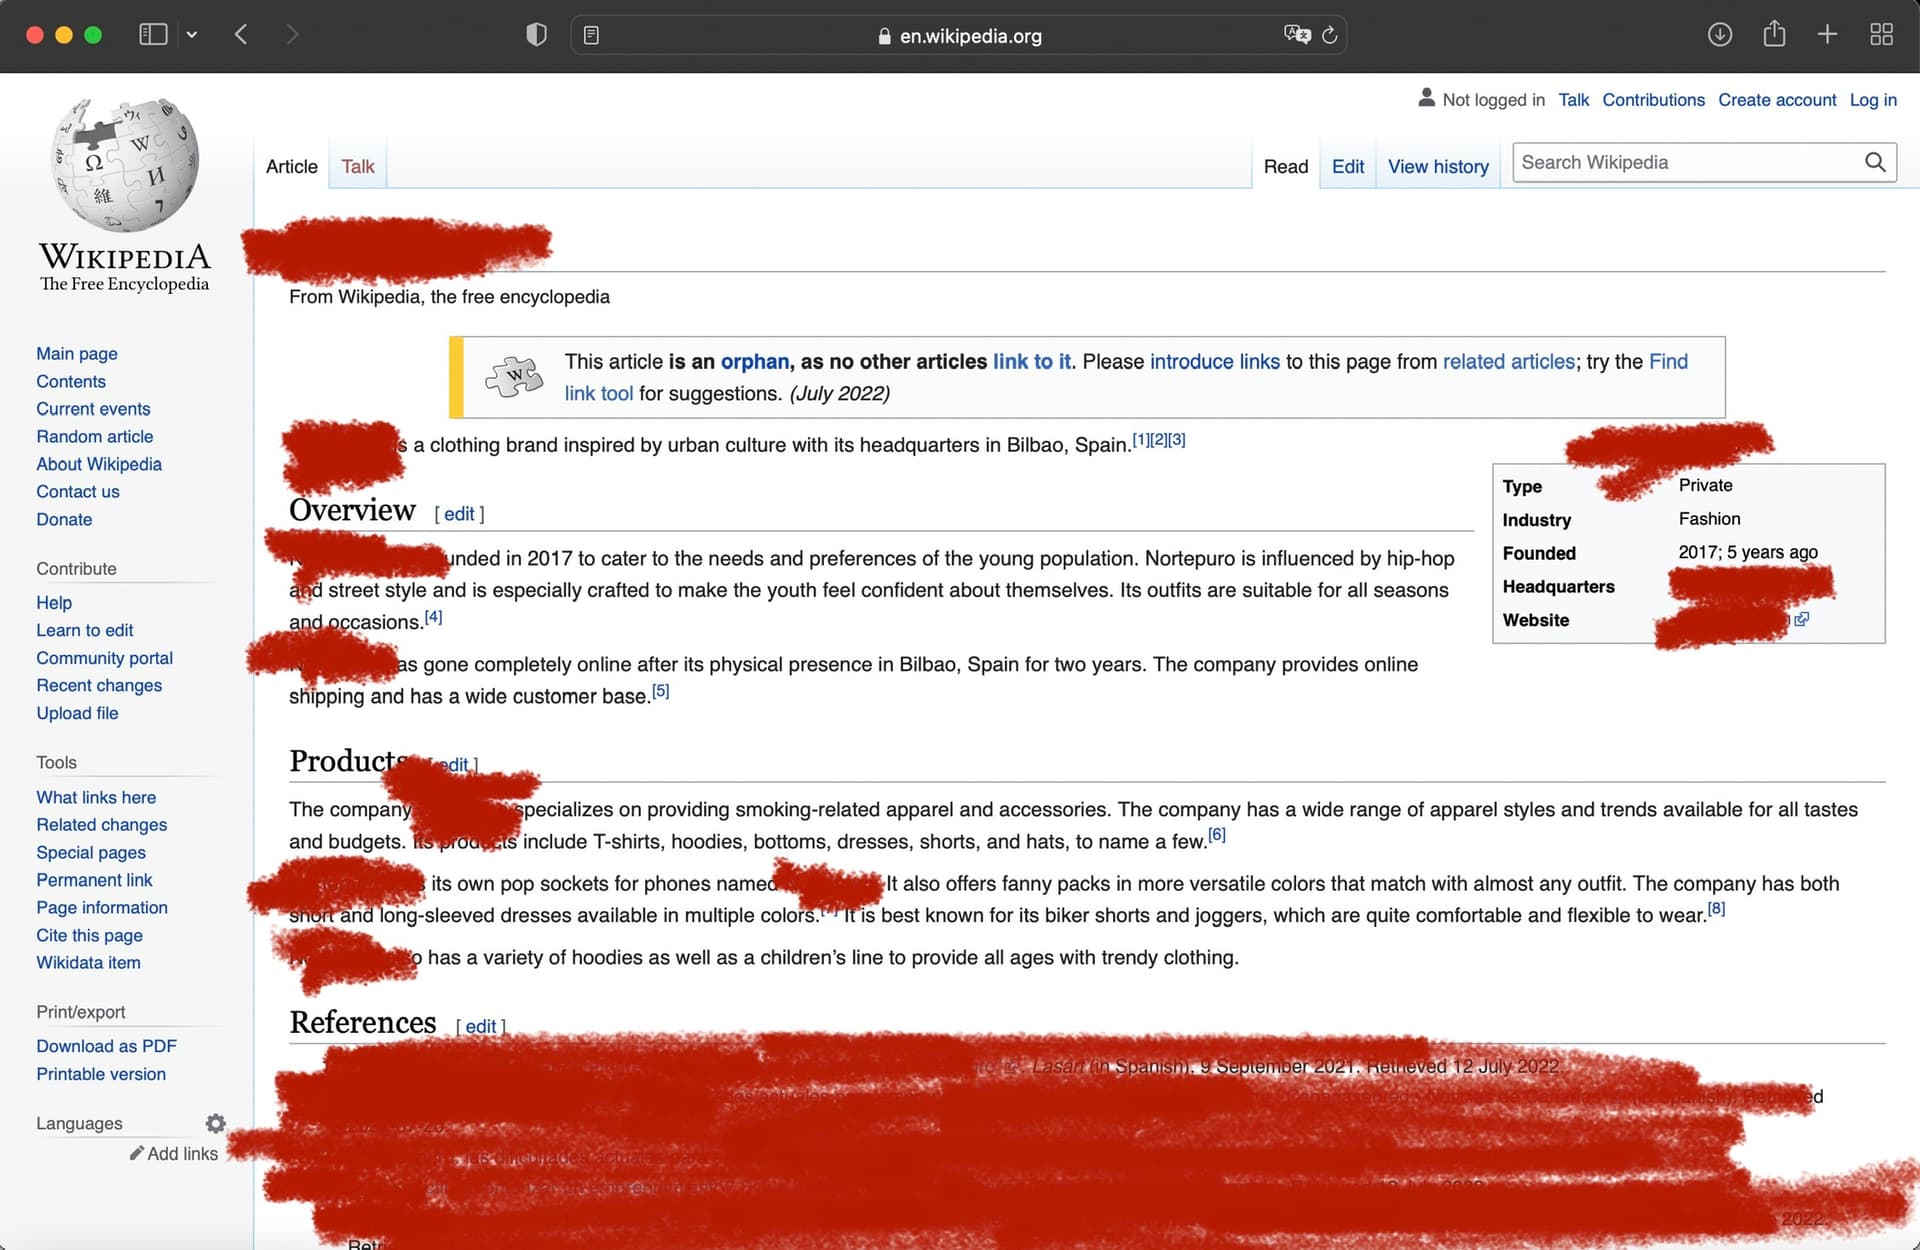Open a new tab with plus icon
Viewport: 1920px width, 1250px height.
tap(1827, 35)
